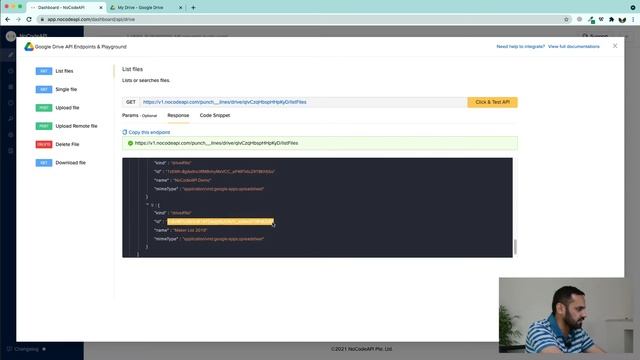Viewport: 640px width, 360px height.
Task: Click the POST badge beside Upload Remote file
Action: (44, 126)
